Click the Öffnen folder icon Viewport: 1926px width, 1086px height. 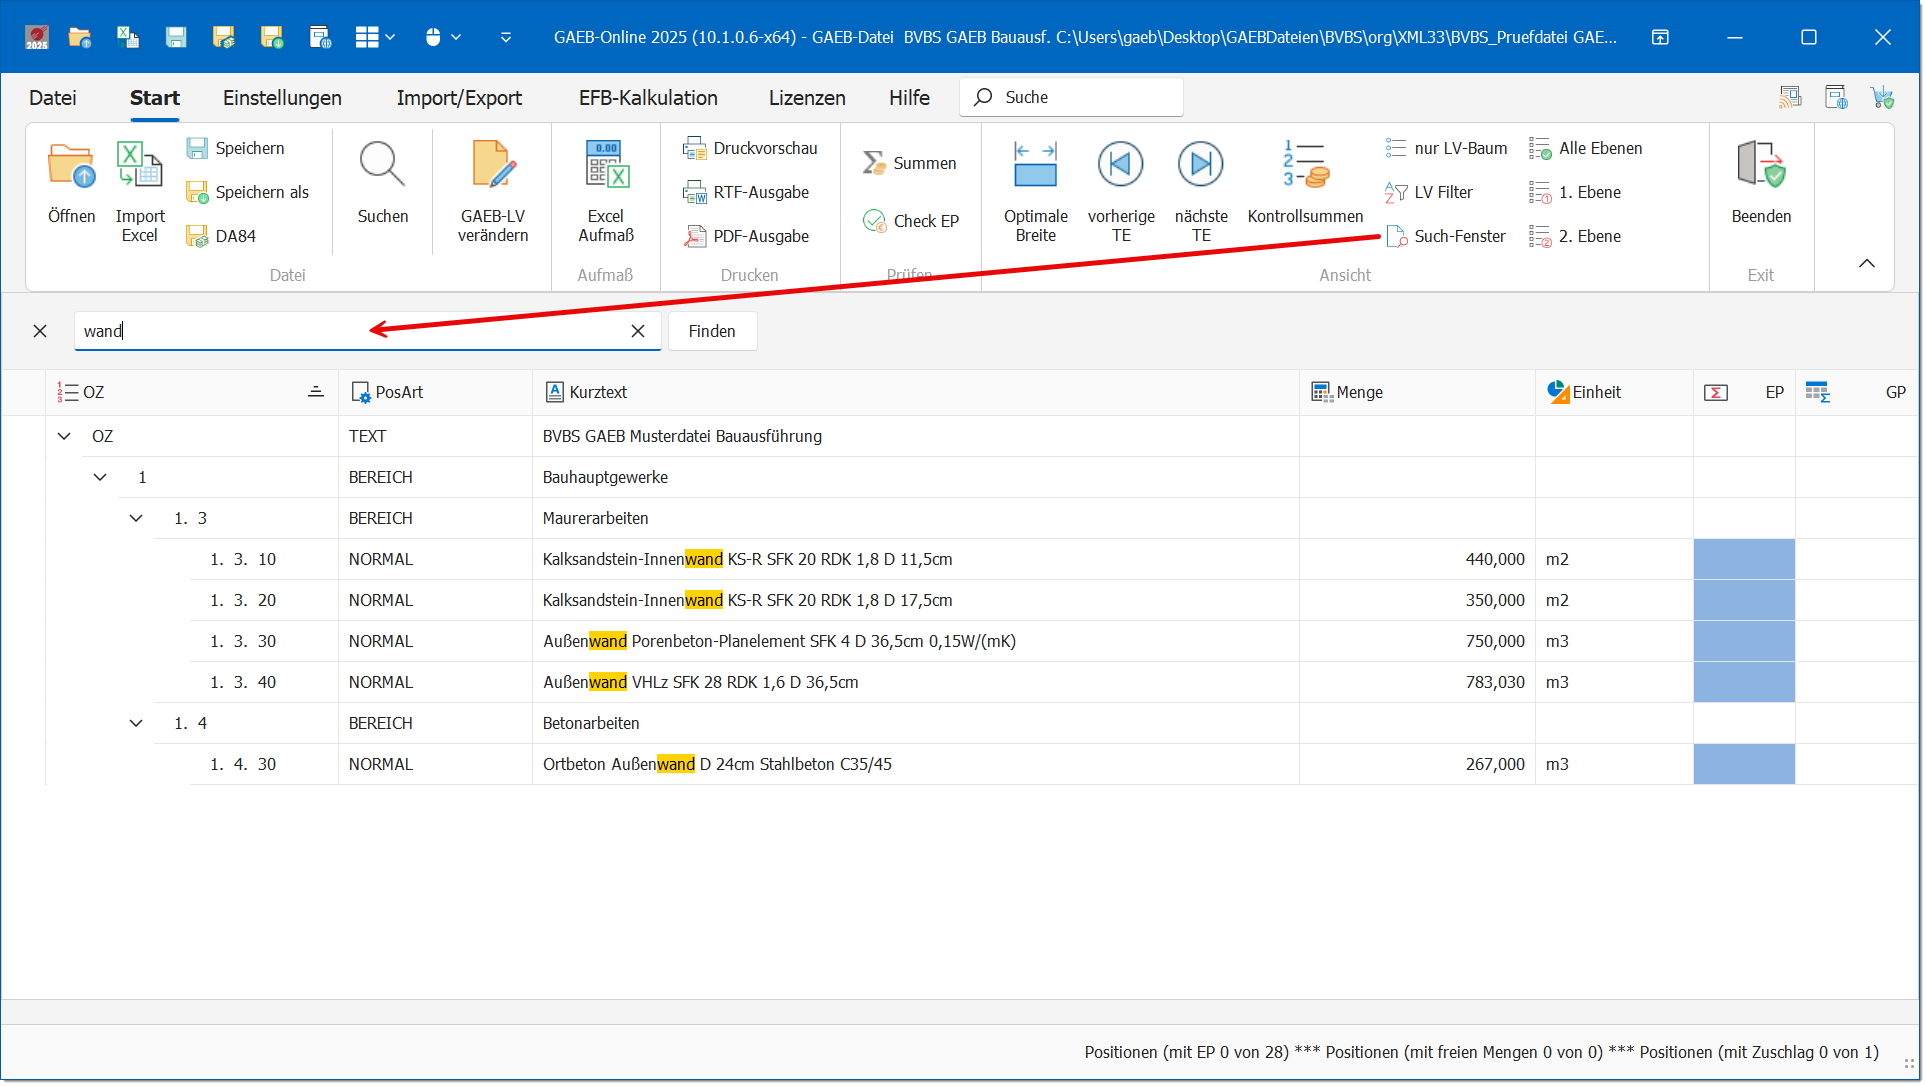[x=71, y=166]
